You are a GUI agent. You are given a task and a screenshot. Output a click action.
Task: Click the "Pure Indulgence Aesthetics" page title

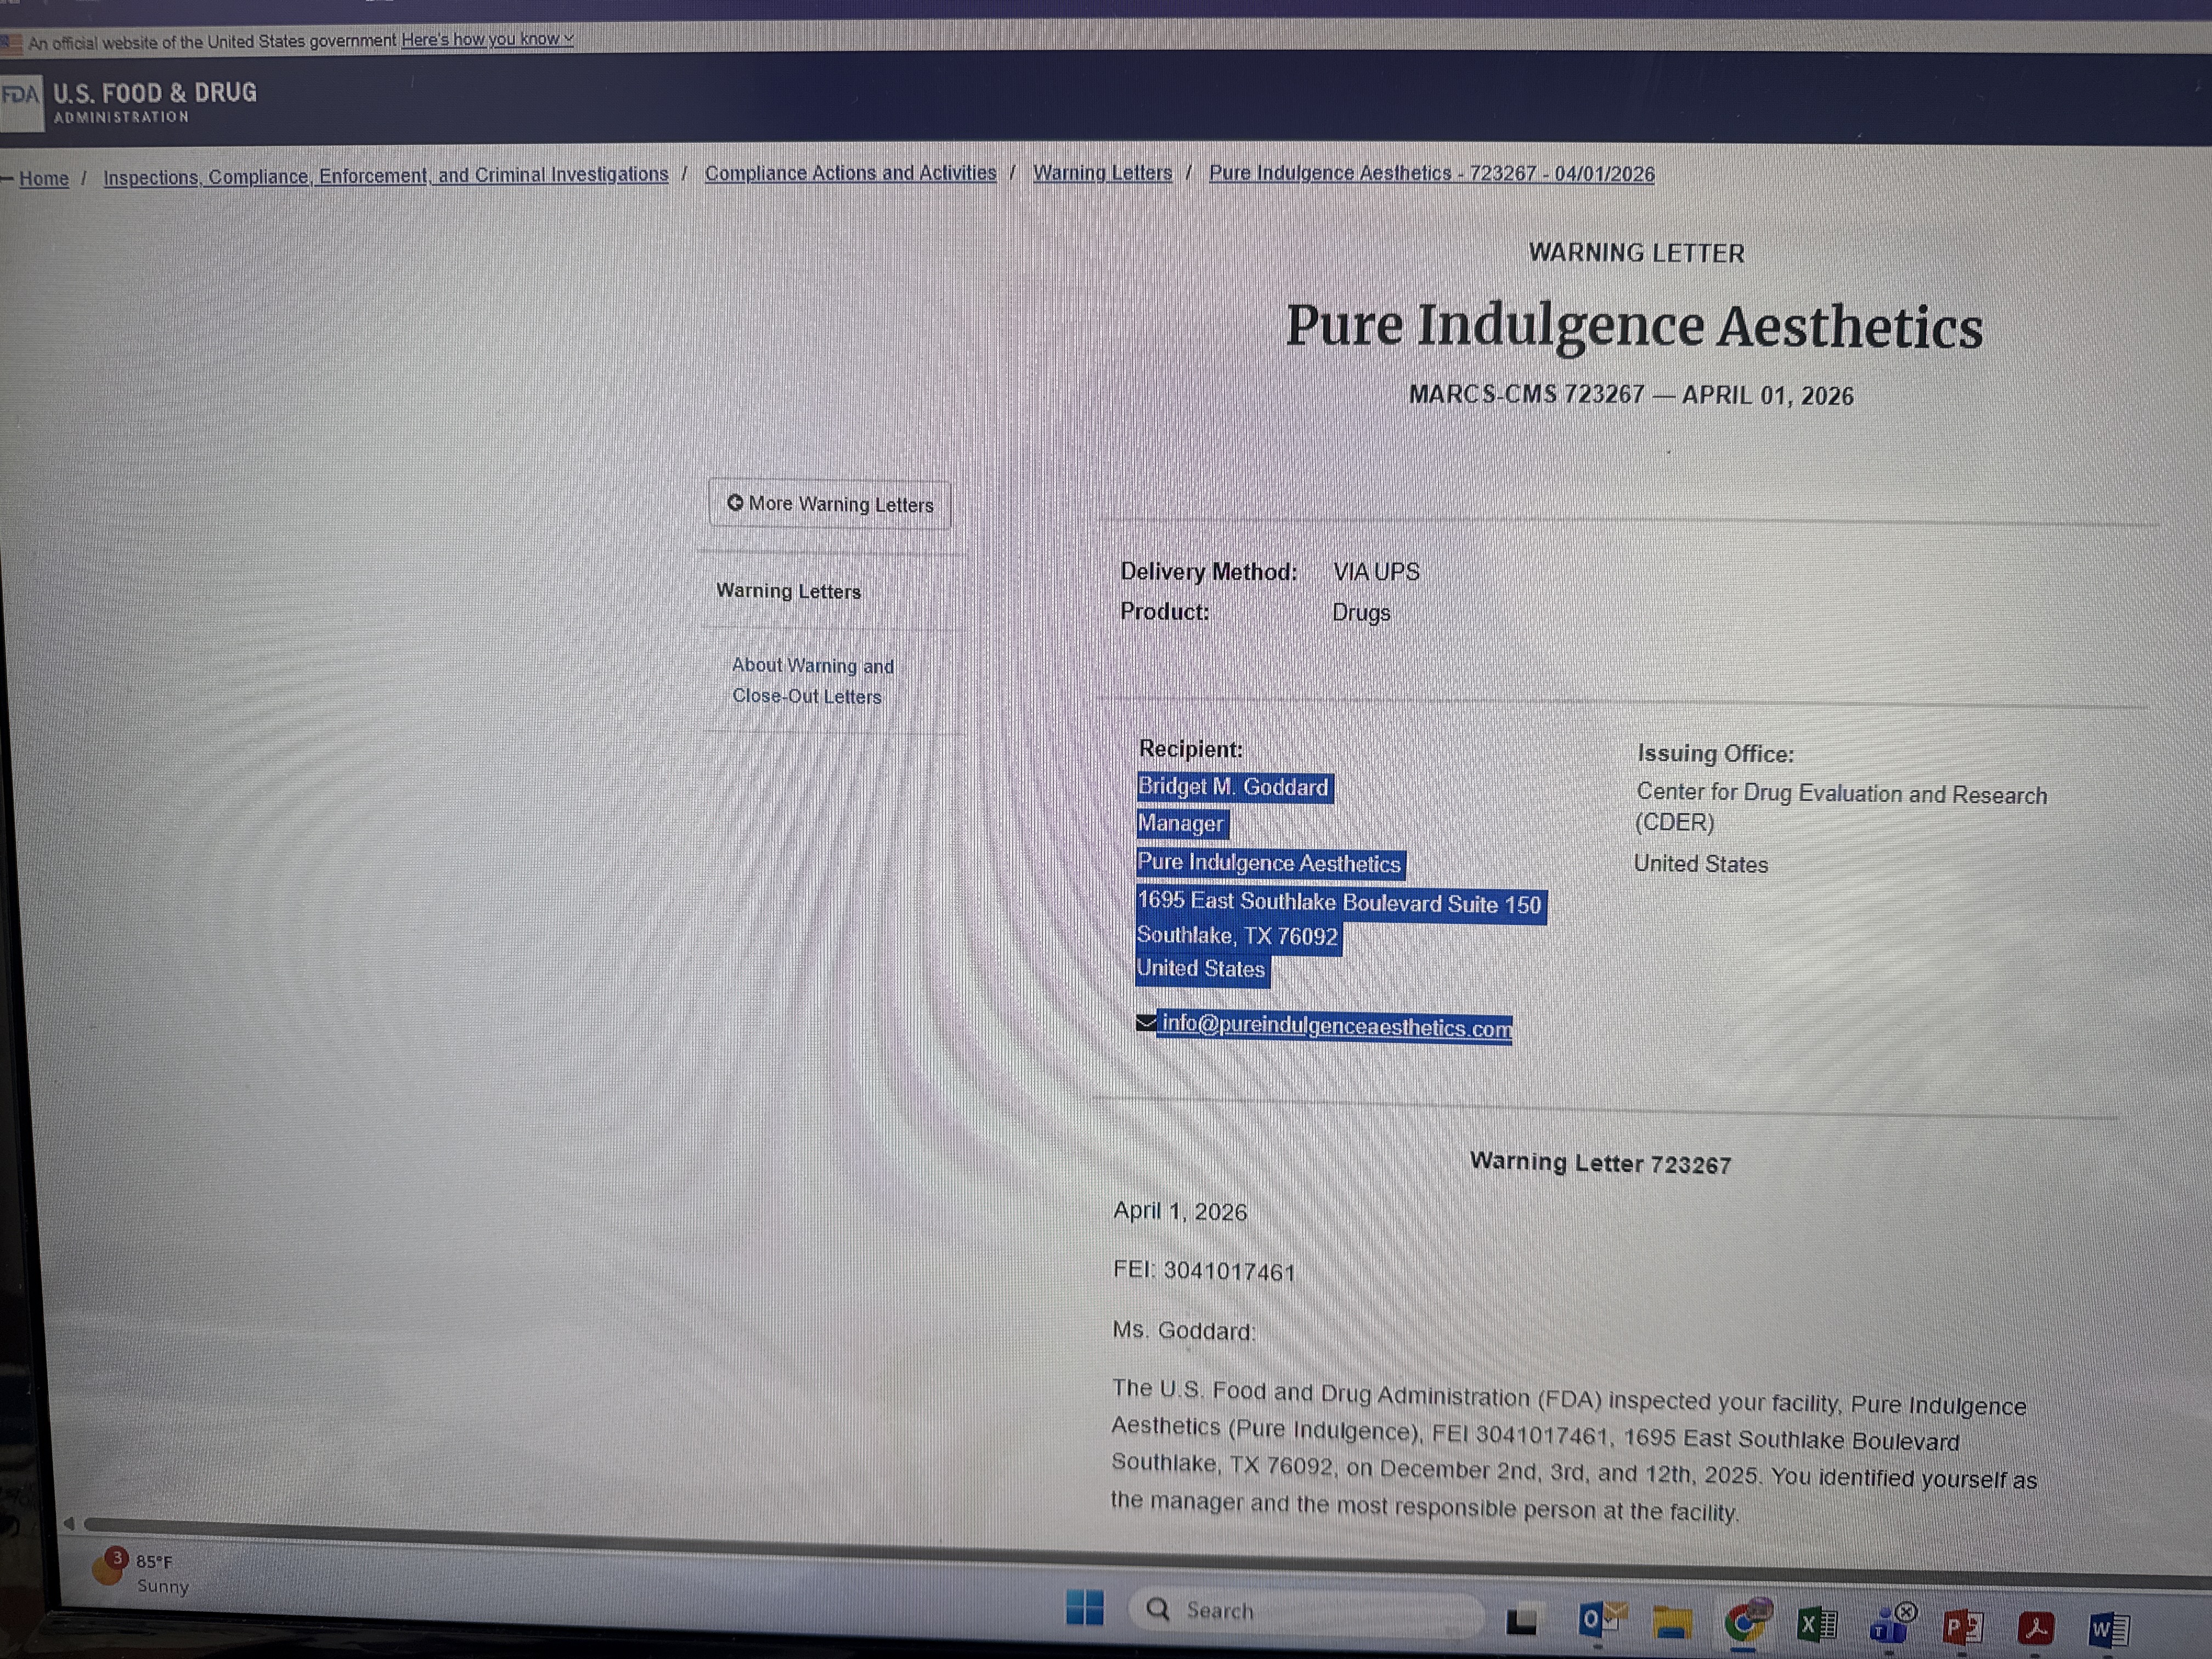point(1634,326)
